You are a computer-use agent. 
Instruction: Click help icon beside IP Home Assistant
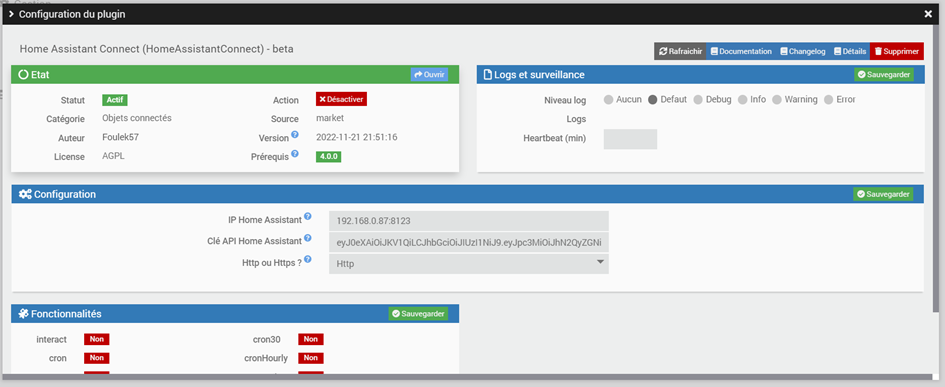pyautogui.click(x=308, y=216)
